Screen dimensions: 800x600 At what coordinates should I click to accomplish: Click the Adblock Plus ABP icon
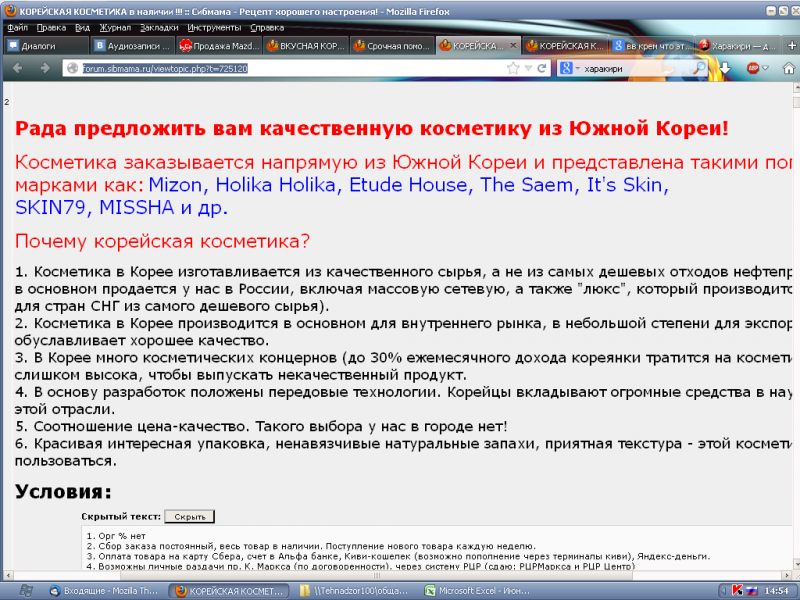click(x=753, y=68)
